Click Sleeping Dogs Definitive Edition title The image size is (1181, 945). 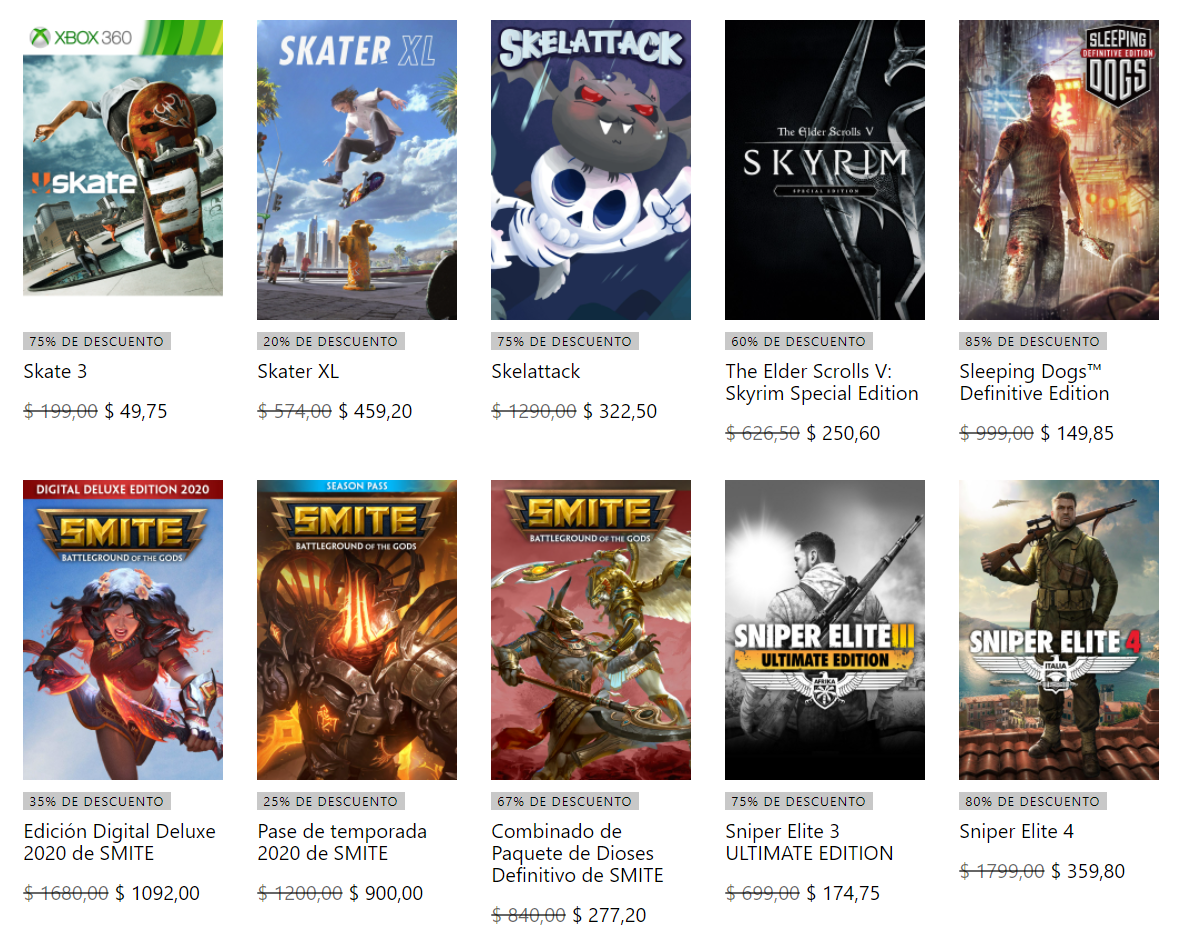point(1034,383)
